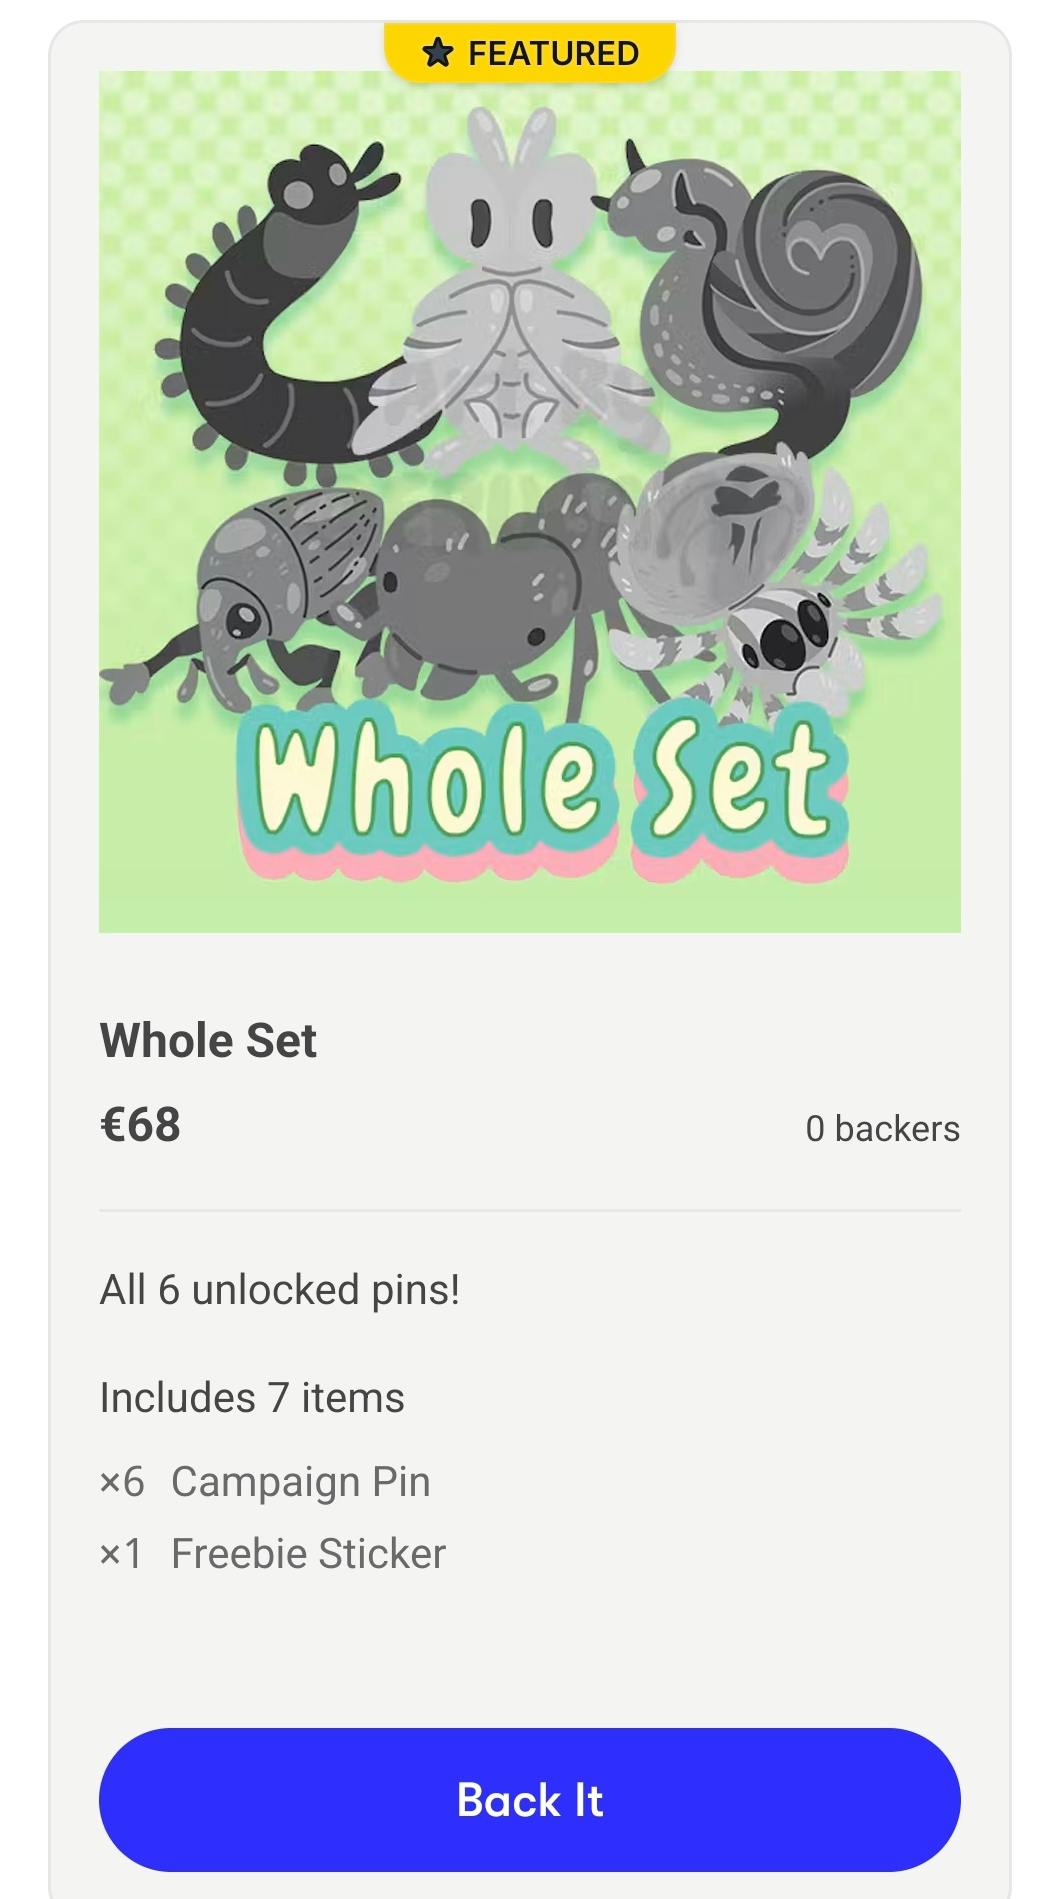Click the star icon in Featured badge
This screenshot has height=1899, width=1060.
437,52
